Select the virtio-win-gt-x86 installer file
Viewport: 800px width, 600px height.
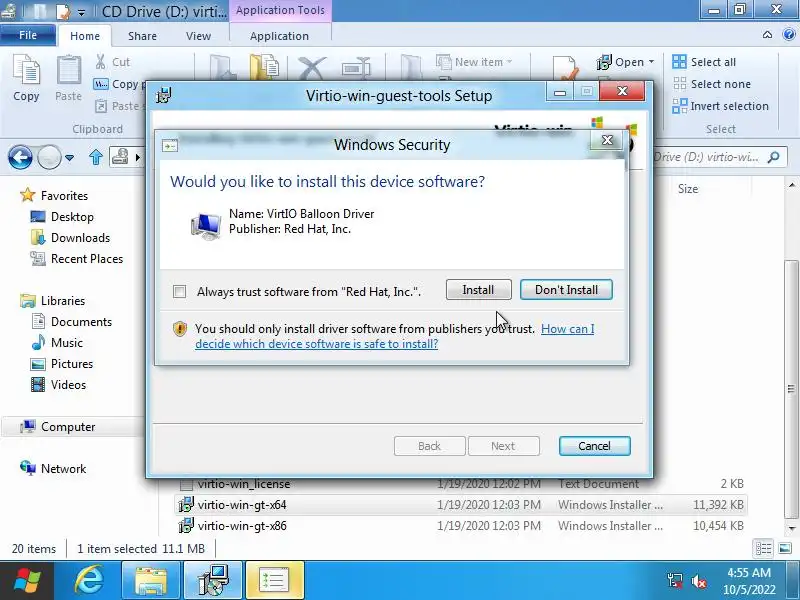tap(461, 526)
